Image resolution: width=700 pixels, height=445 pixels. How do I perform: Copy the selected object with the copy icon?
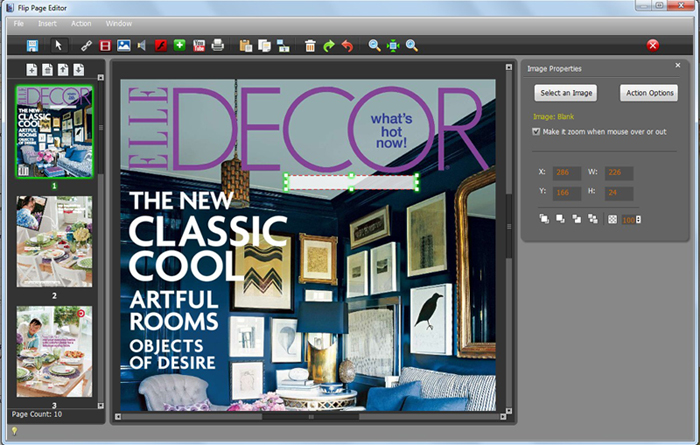[x=264, y=46]
